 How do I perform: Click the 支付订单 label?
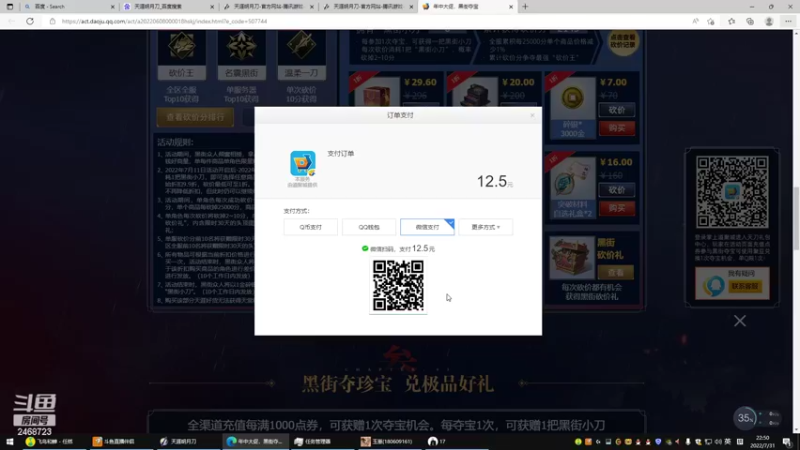pos(340,154)
